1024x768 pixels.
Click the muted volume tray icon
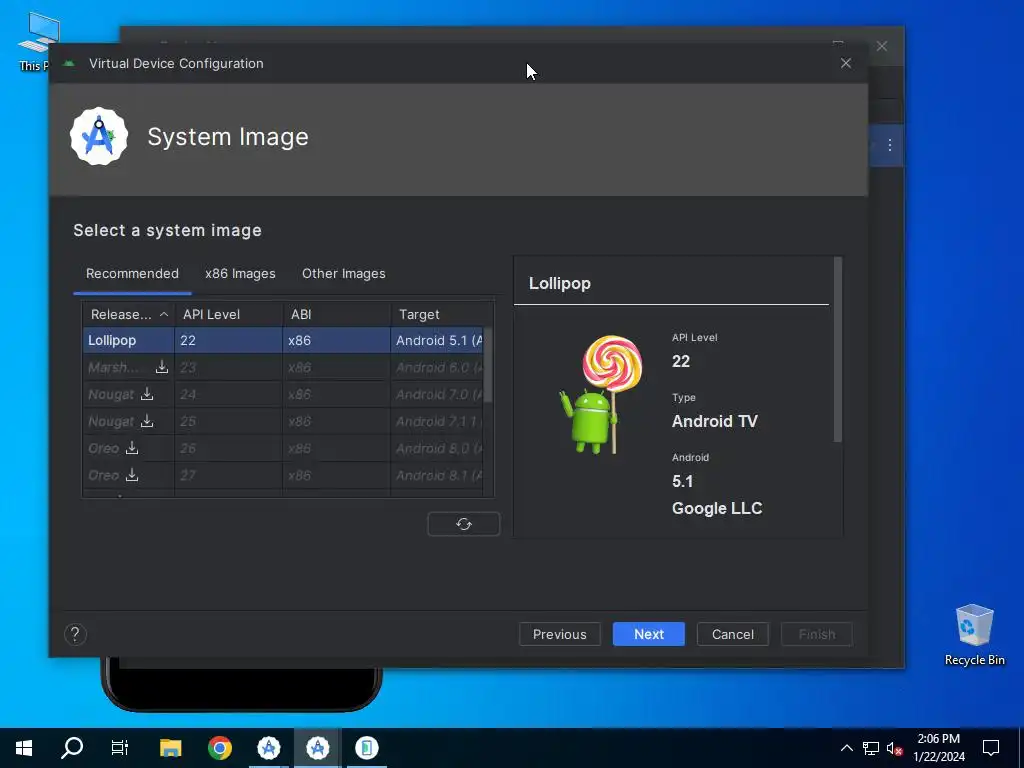point(894,748)
